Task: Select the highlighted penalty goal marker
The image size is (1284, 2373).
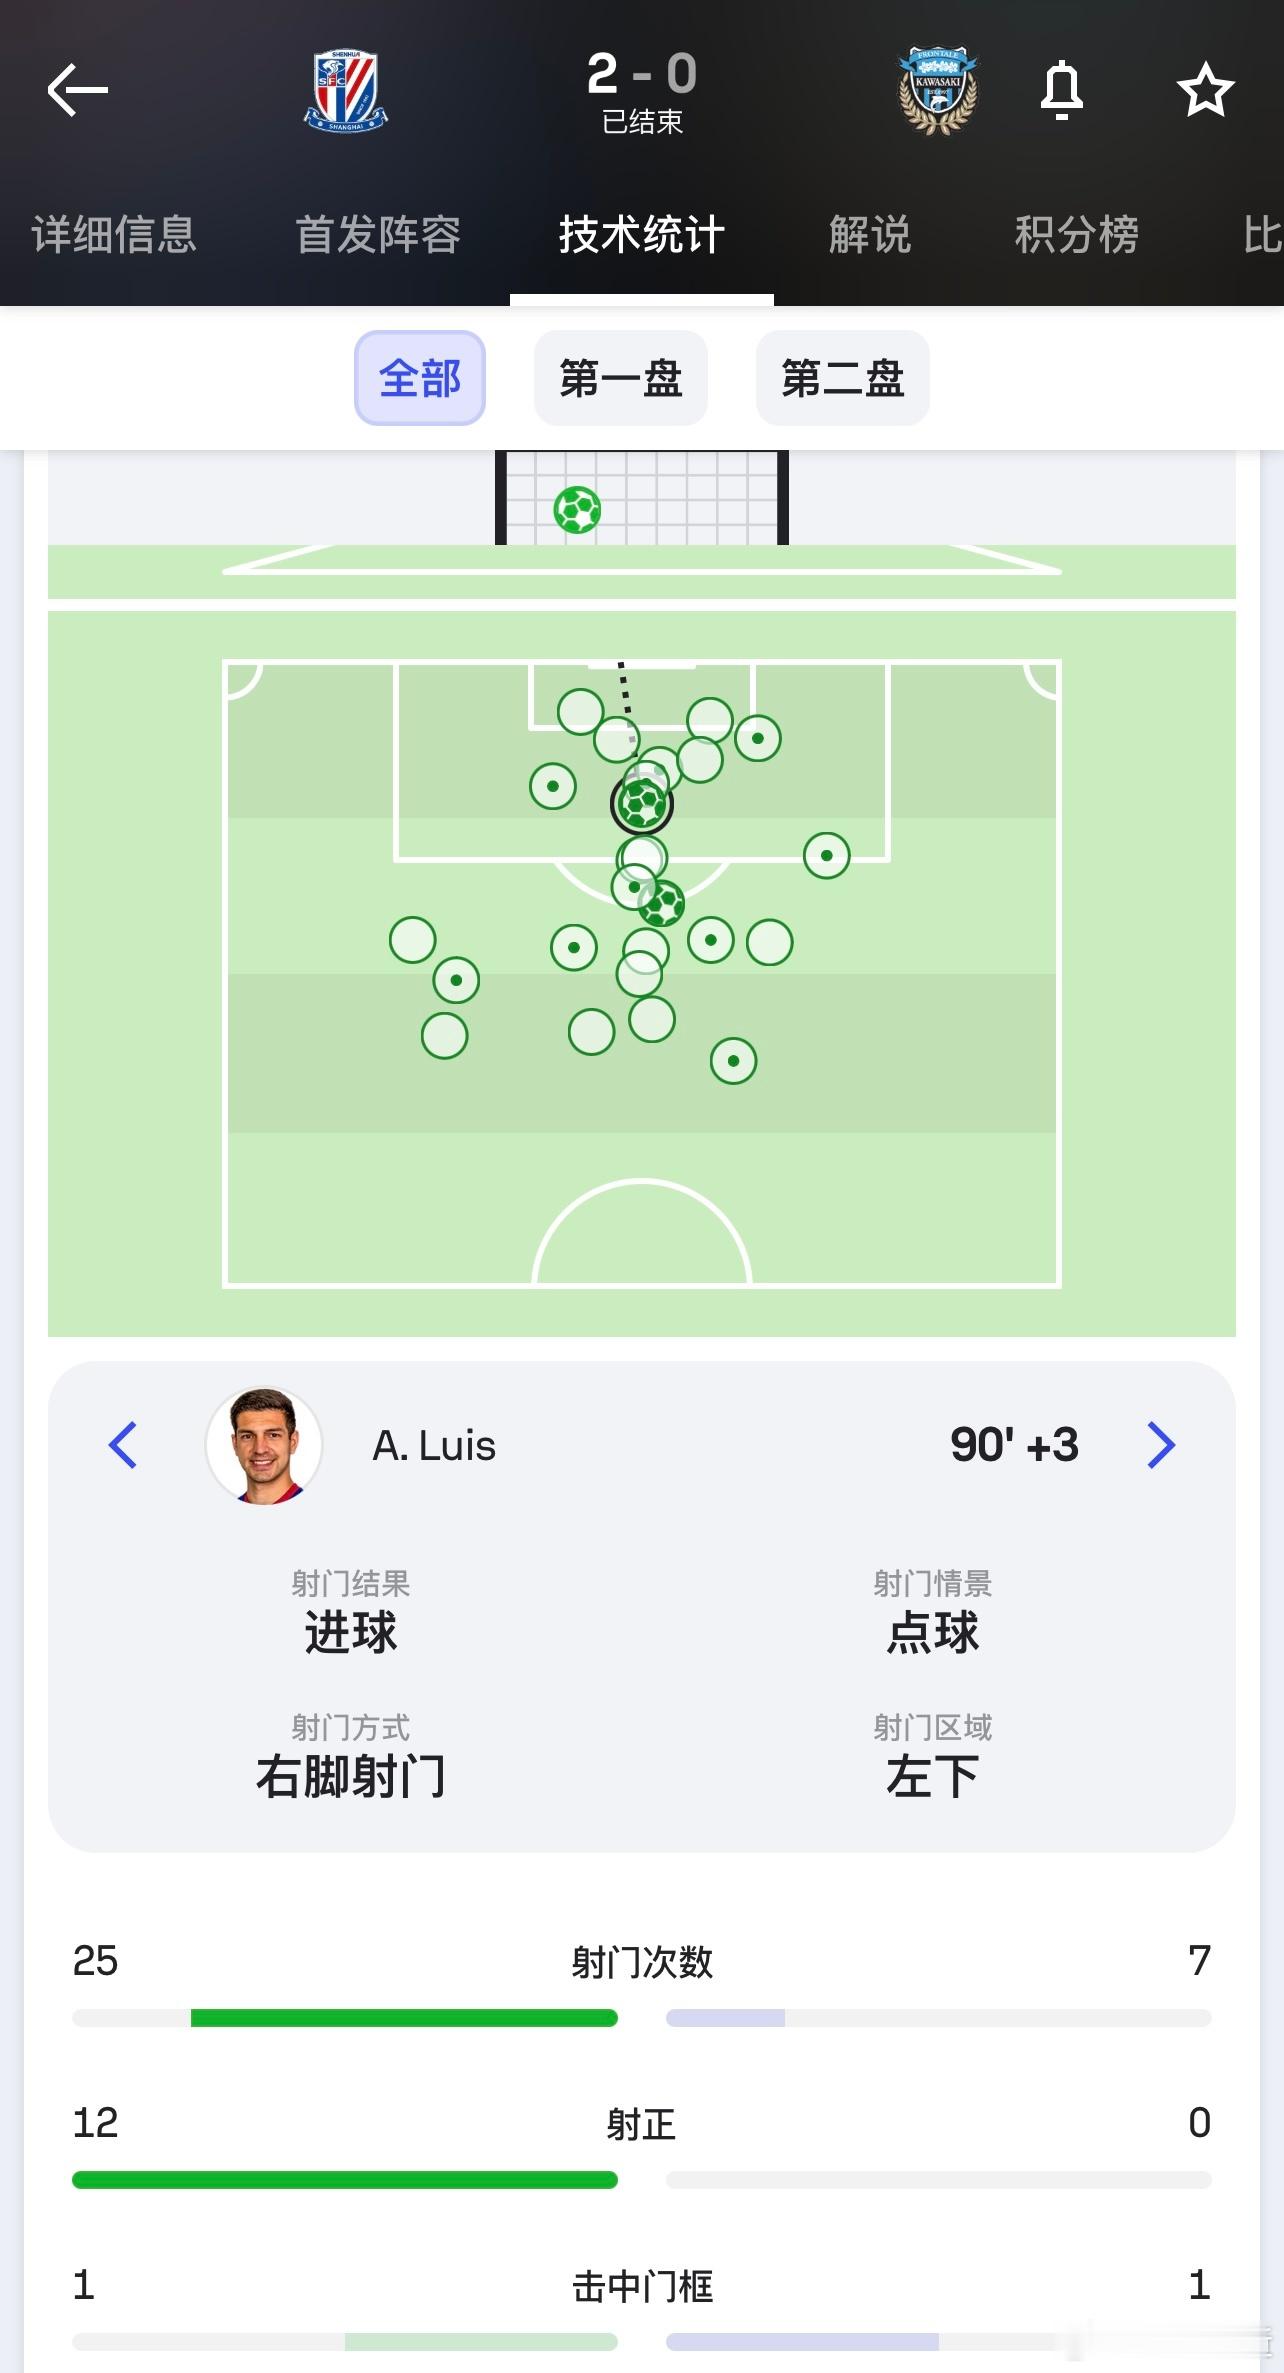Action: coord(641,803)
